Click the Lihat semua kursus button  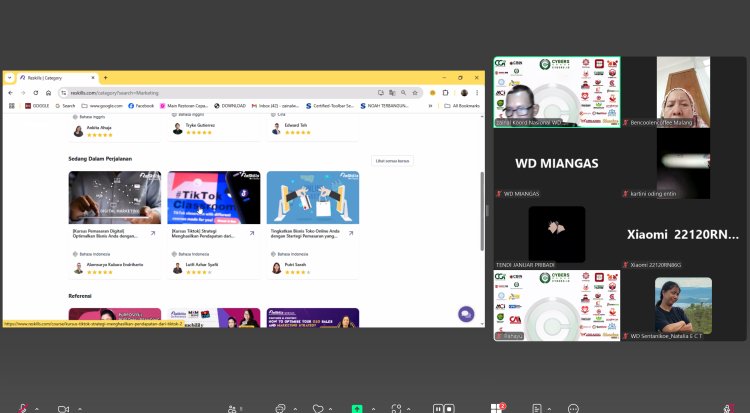click(393, 160)
